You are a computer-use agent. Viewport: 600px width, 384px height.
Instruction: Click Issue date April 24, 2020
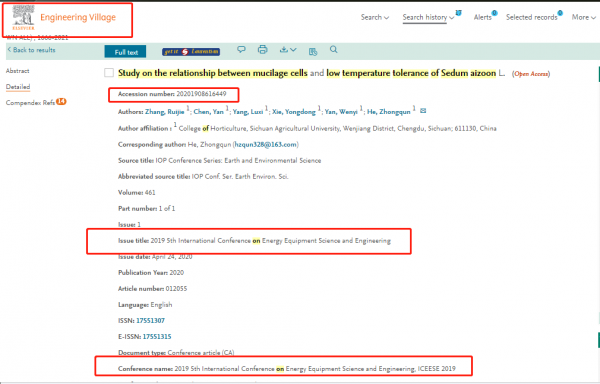click(x=172, y=257)
